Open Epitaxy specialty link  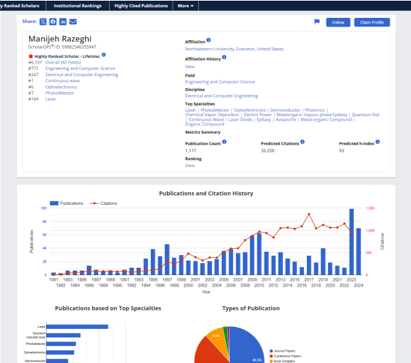pos(264,119)
